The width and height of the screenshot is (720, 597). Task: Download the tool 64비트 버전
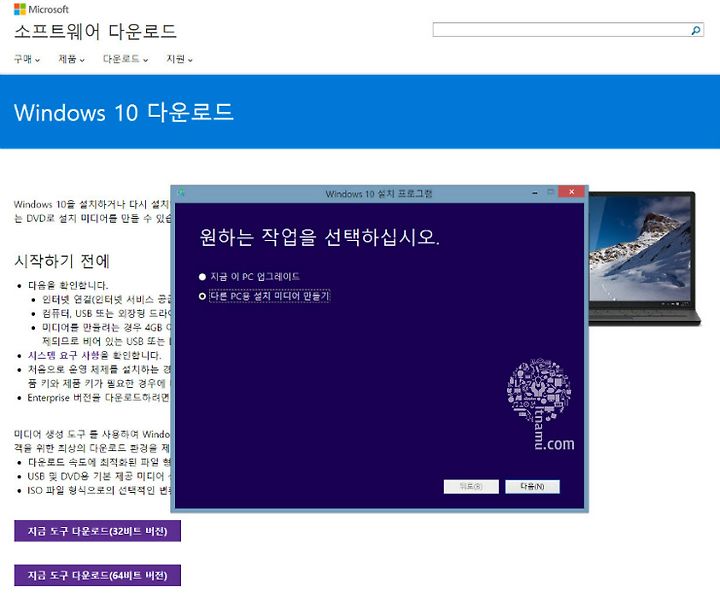tap(97, 575)
